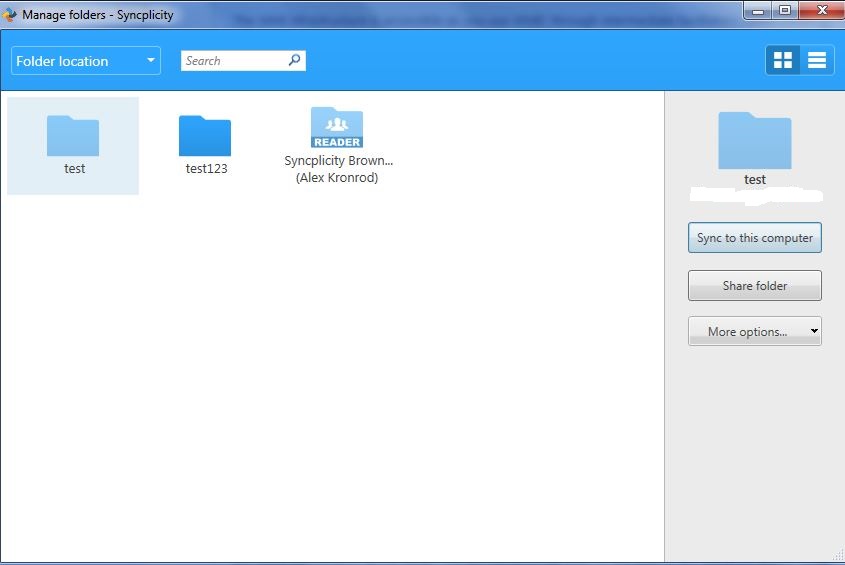Viewport: 845px width, 565px height.
Task: Click the Syncplicity Brown... (Alex Kronrod) label
Action: pos(338,169)
